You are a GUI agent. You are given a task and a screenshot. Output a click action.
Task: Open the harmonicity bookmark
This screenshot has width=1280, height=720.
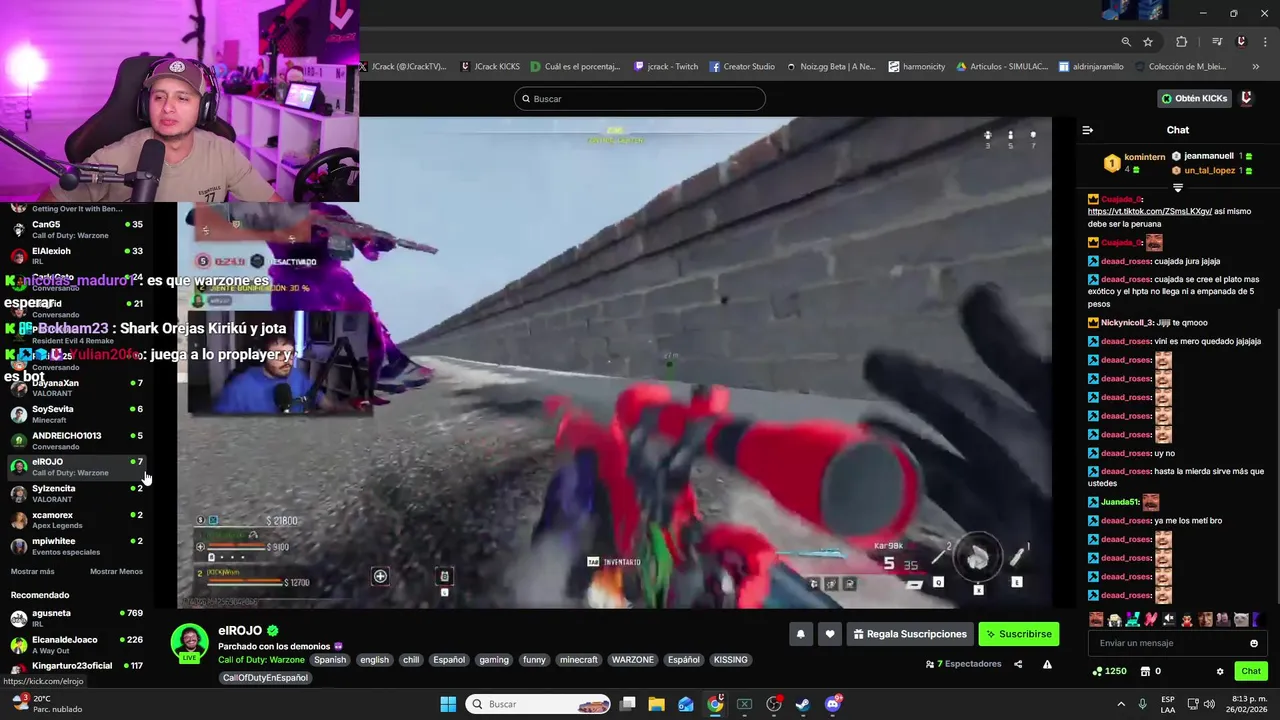coord(916,67)
